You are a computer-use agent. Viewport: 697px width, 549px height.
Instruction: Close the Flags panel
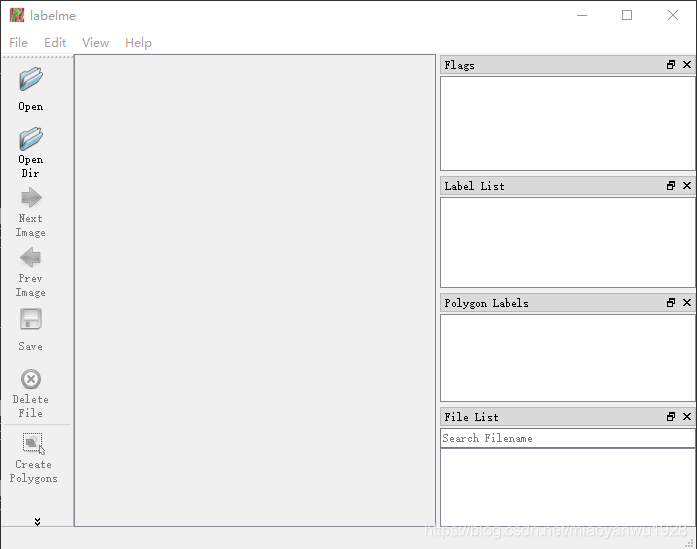tap(687, 65)
